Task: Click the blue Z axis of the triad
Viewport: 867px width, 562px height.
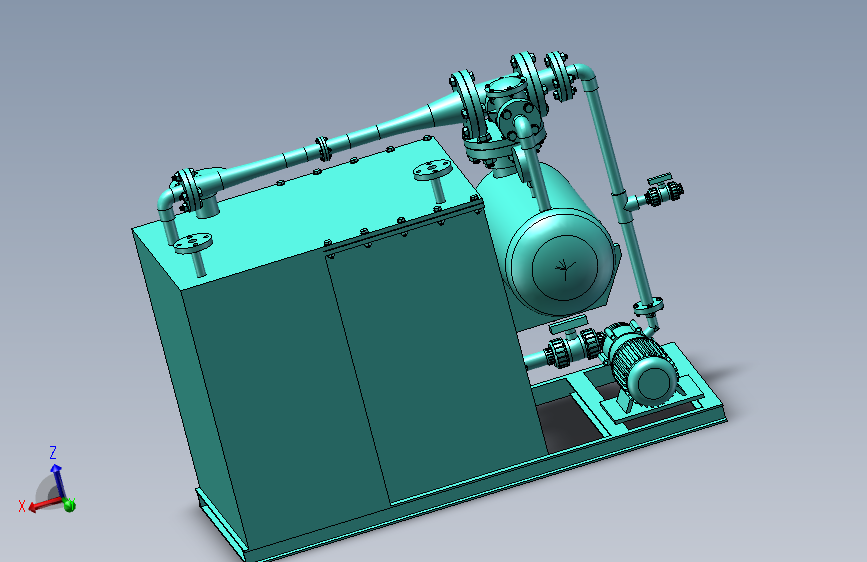Action: click(x=57, y=480)
